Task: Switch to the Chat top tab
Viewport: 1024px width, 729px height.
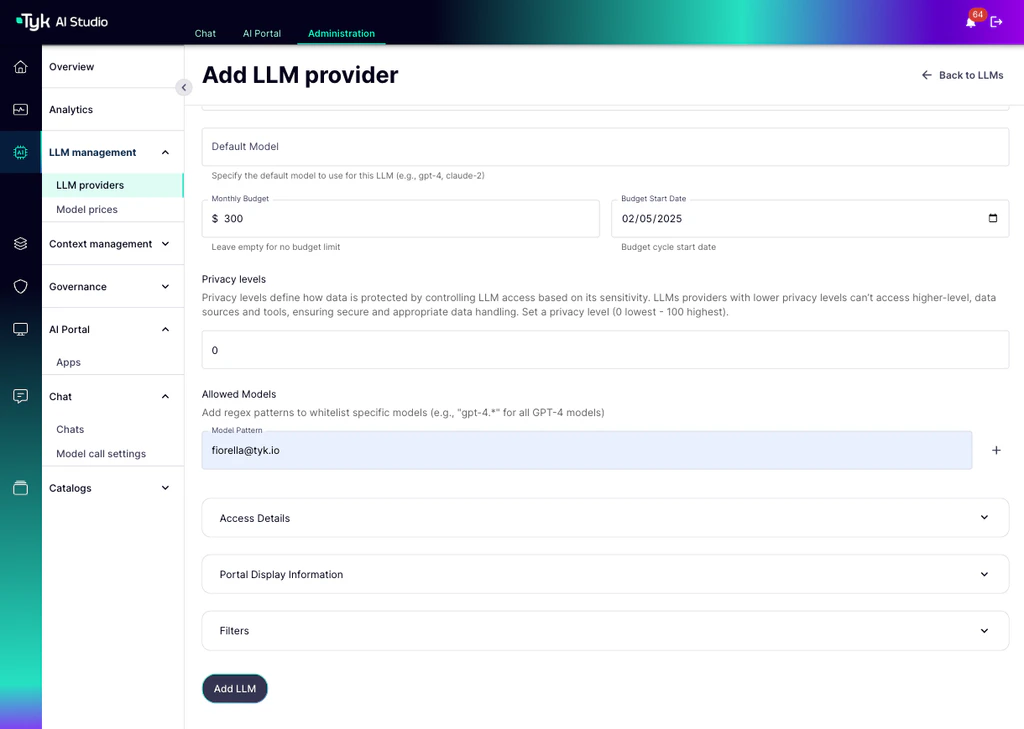Action: tap(205, 33)
